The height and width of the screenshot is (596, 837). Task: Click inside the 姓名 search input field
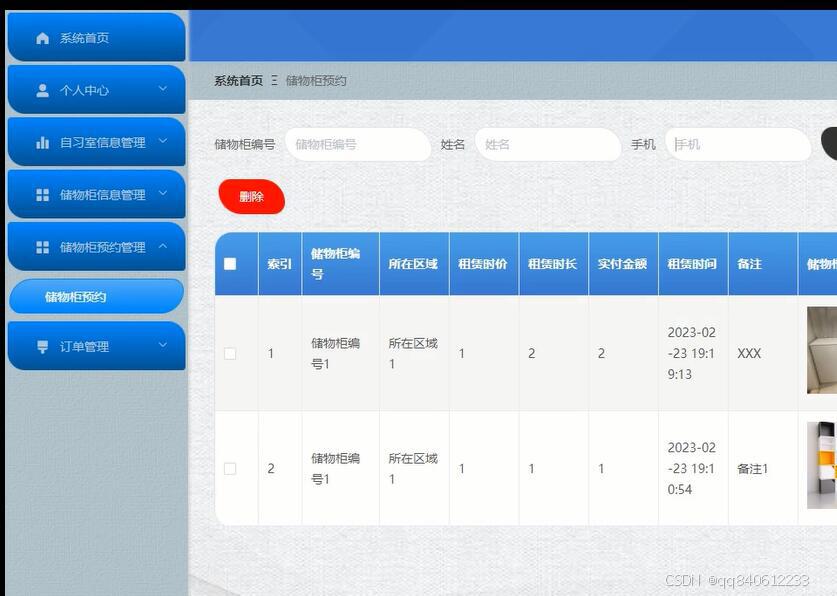(x=547, y=144)
